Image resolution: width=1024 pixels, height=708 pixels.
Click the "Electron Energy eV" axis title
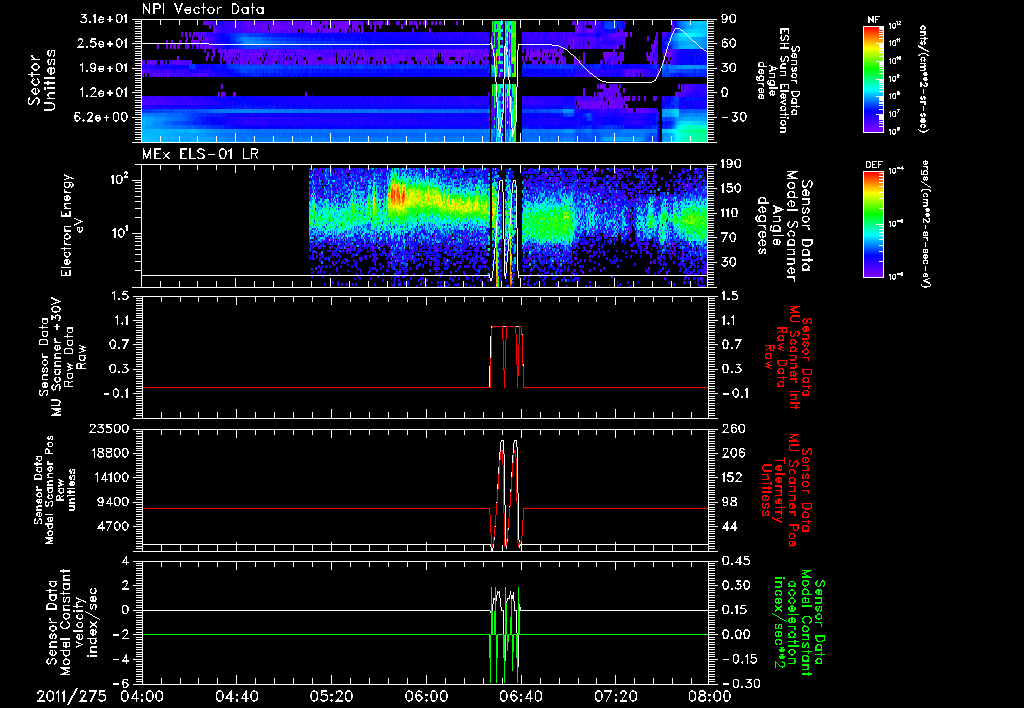pyautogui.click(x=71, y=225)
